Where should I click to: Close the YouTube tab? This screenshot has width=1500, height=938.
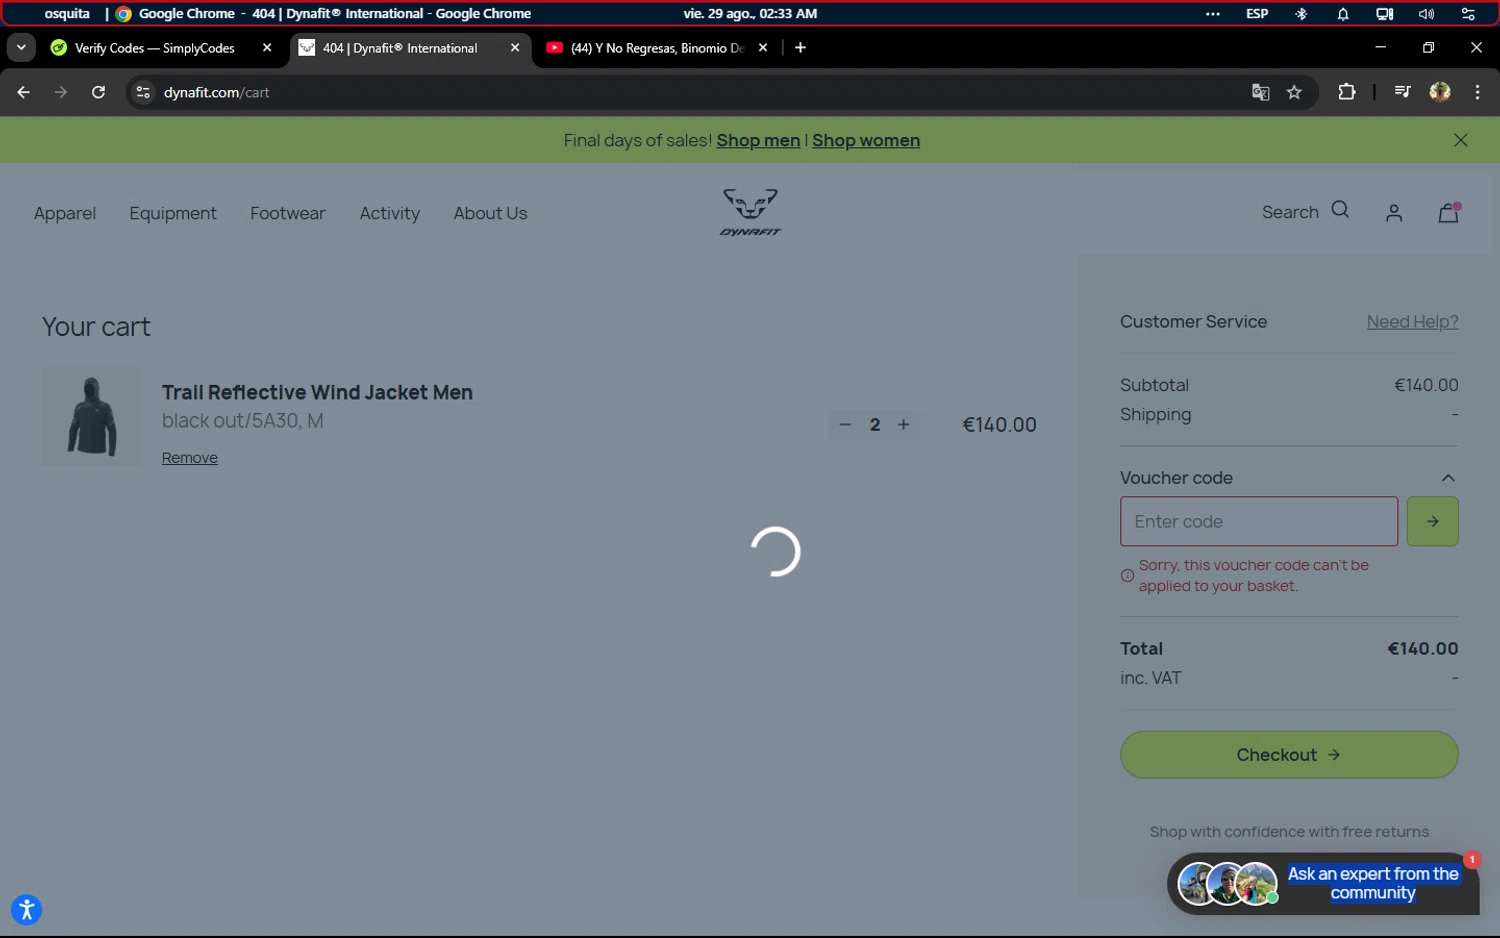763,48
